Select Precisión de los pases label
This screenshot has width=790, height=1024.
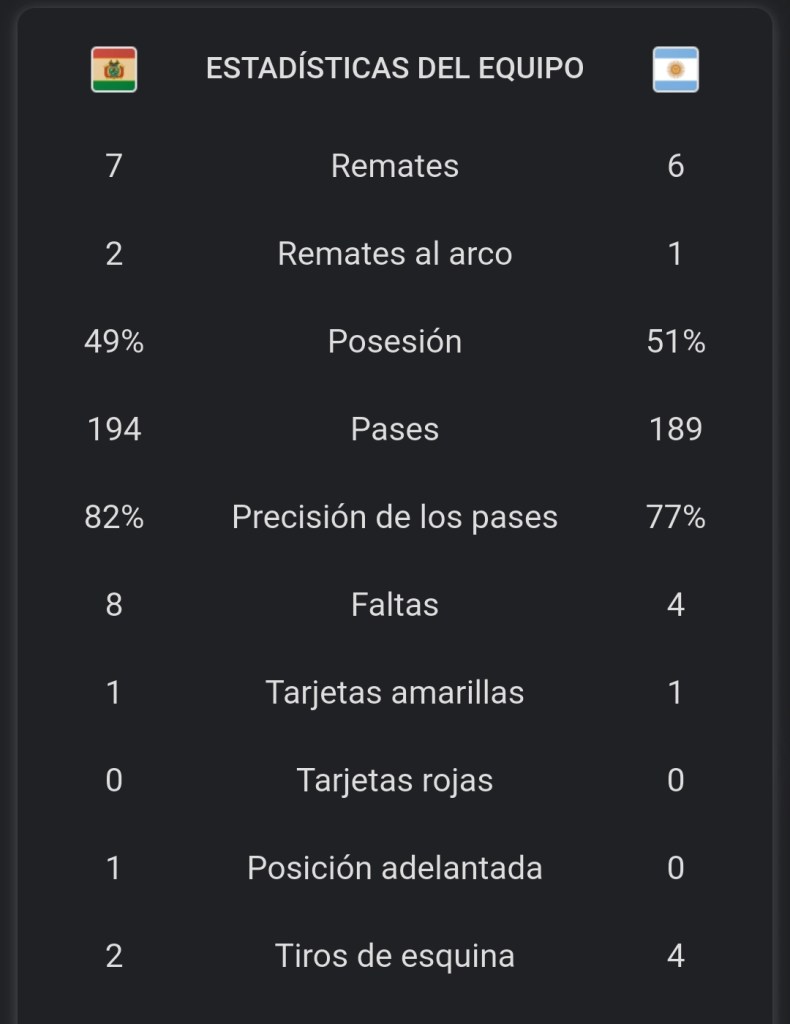(395, 517)
